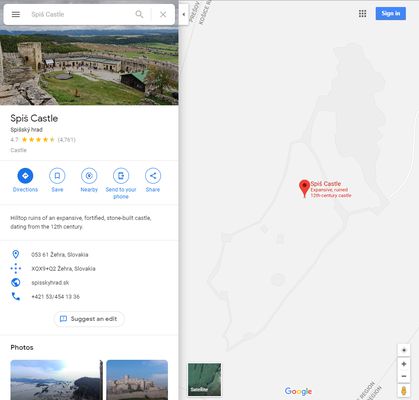
Task: Click the star rating row
Action: [38, 140]
